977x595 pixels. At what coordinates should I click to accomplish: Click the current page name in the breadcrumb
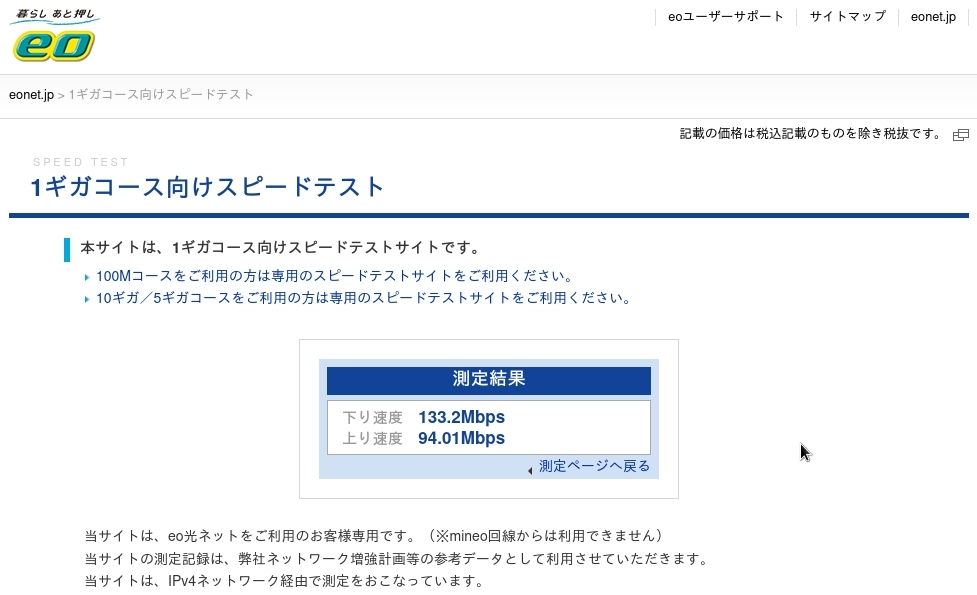click(x=161, y=95)
